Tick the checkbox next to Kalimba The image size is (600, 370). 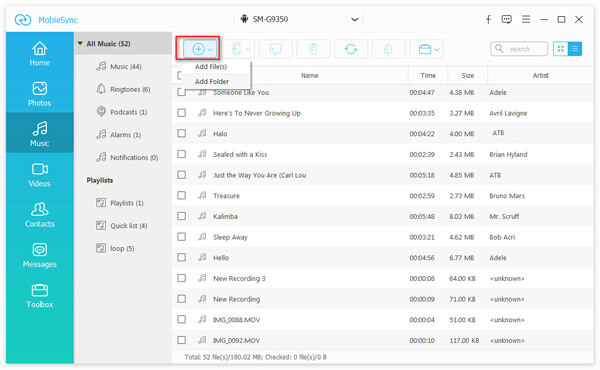(x=181, y=216)
